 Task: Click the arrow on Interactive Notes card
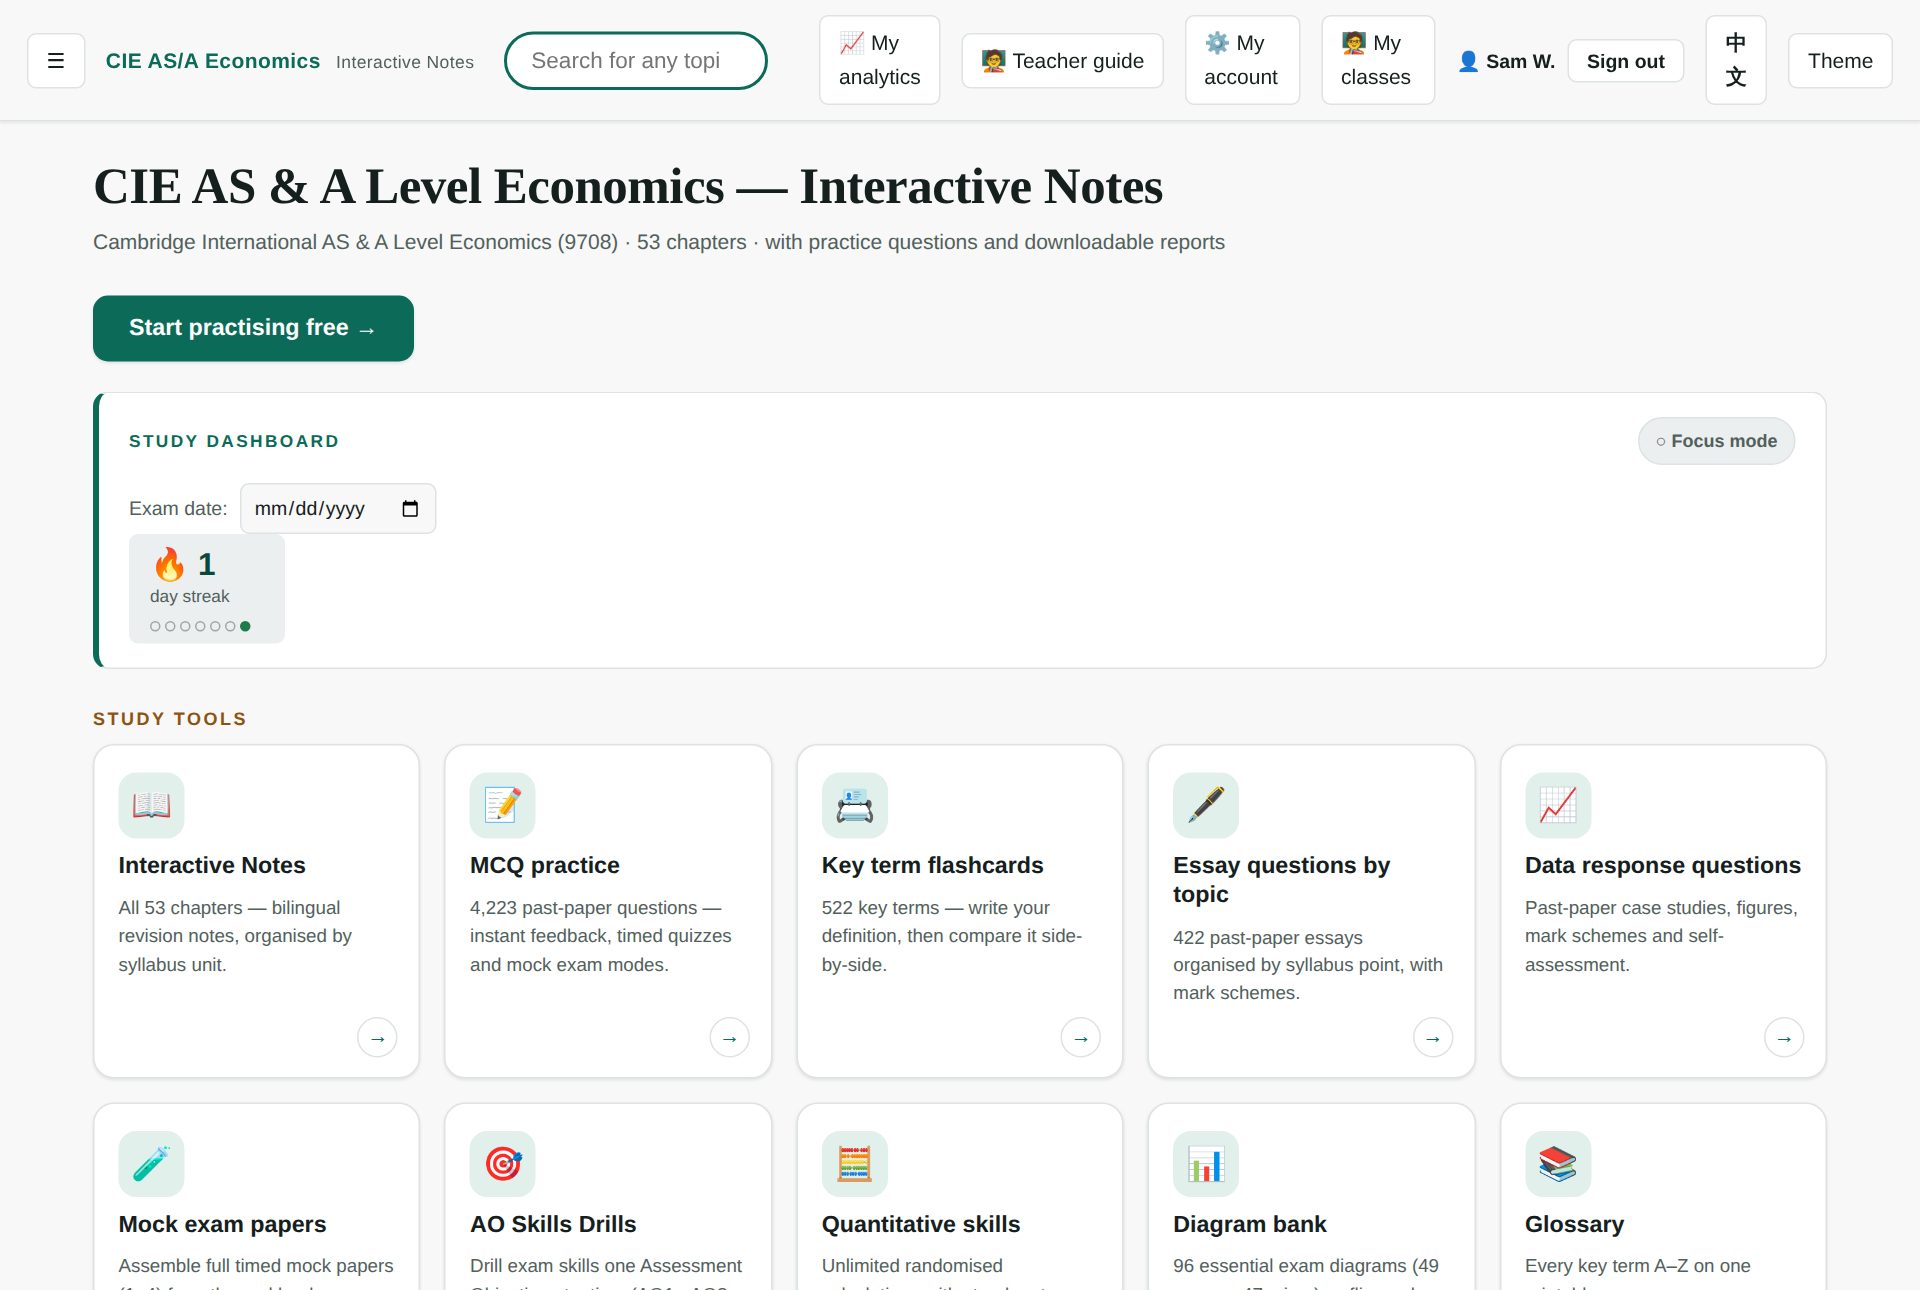pos(377,1038)
